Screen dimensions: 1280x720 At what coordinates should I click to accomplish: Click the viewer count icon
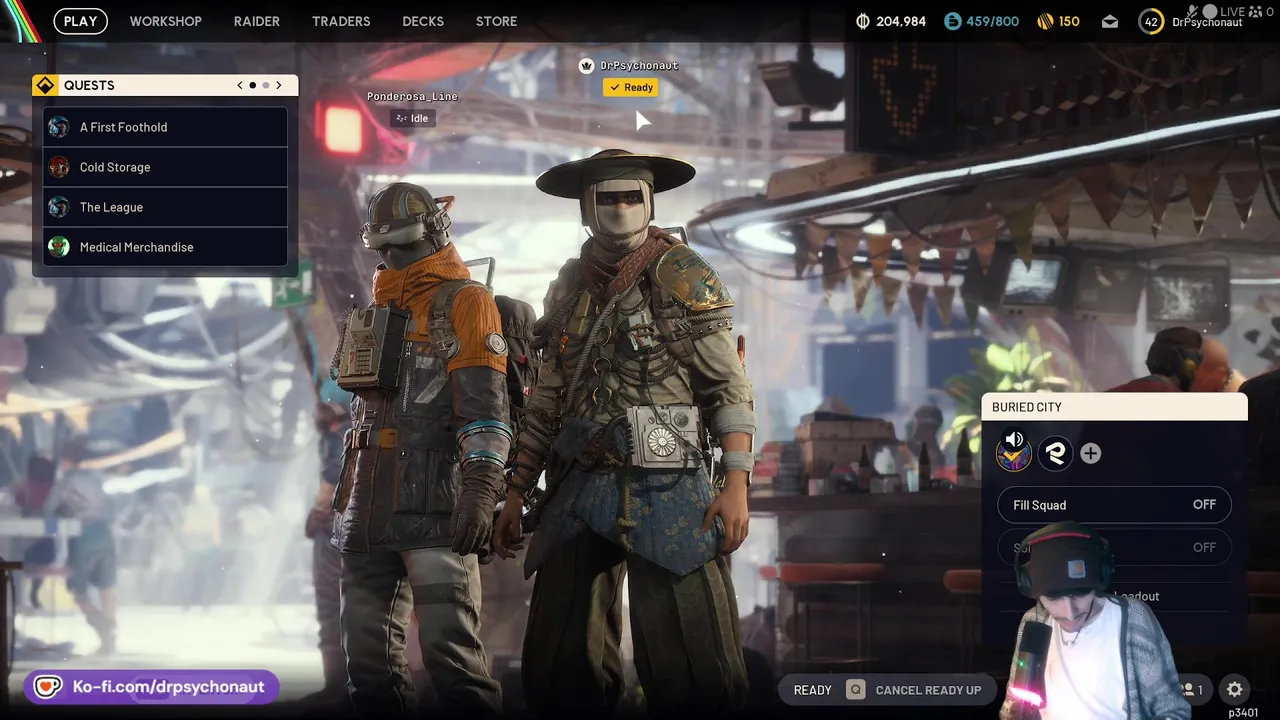pyautogui.click(x=1255, y=12)
